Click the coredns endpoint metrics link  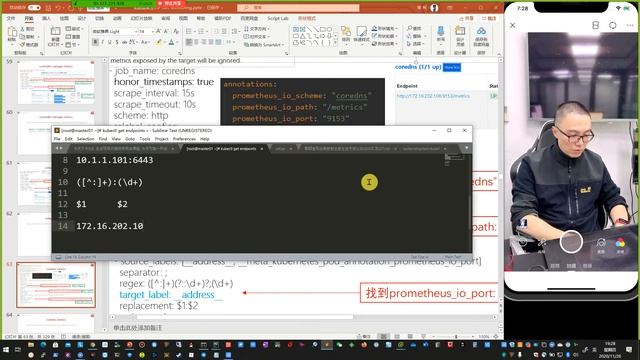pos(433,96)
